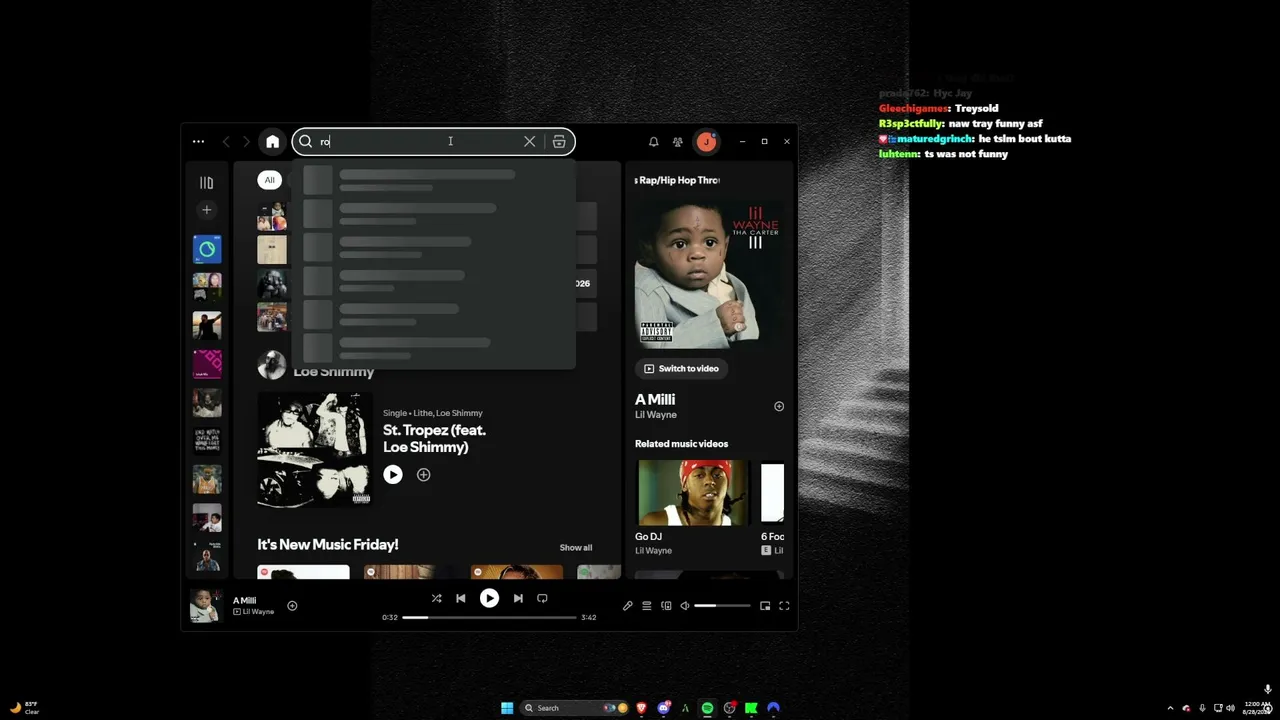Image resolution: width=1280 pixels, height=720 pixels.
Task: Open the playback queue
Action: [x=647, y=606]
